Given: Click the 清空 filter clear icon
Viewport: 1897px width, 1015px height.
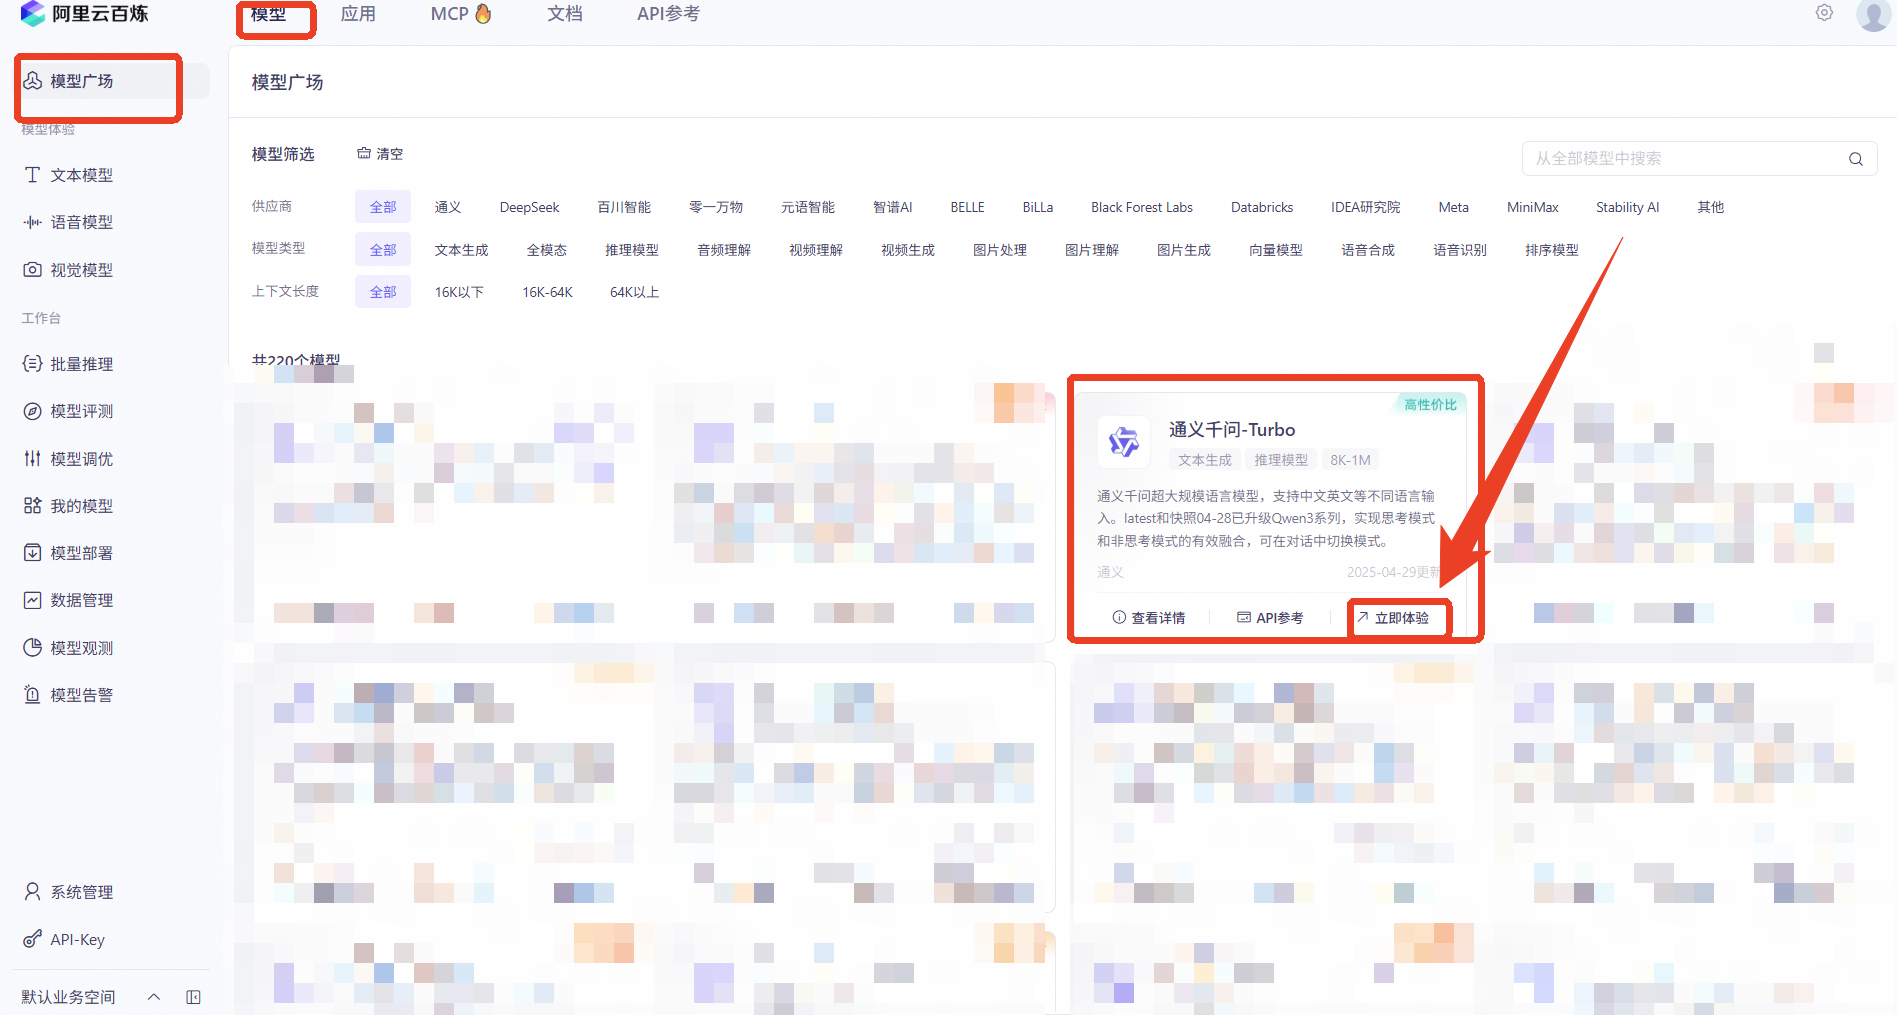Looking at the screenshot, I should coord(364,154).
